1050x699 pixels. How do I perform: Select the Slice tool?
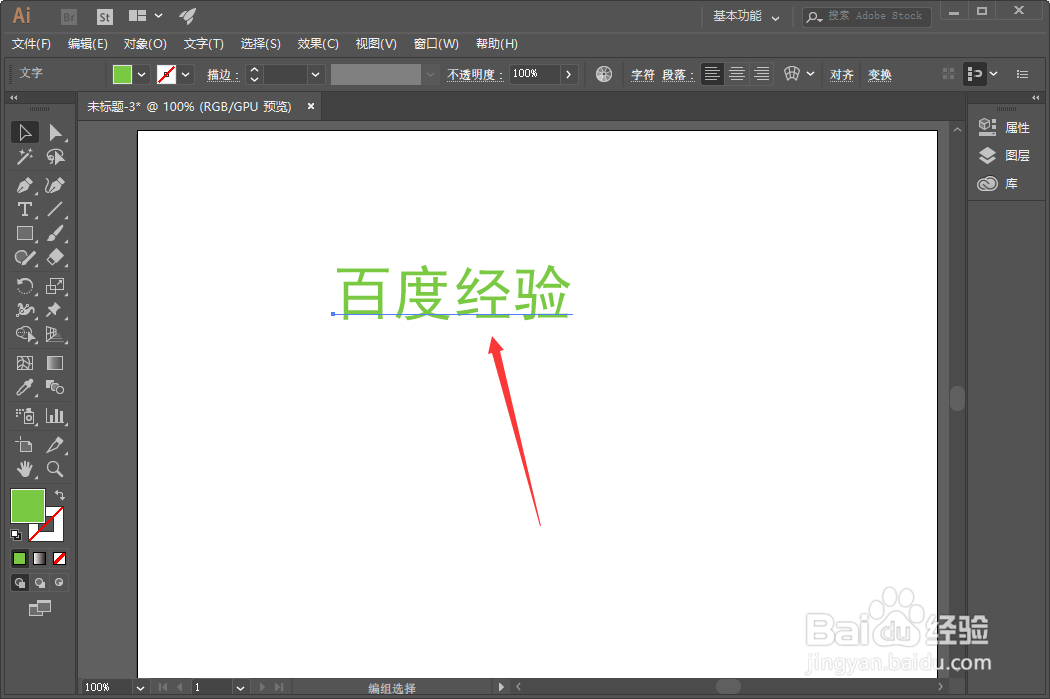[55, 445]
